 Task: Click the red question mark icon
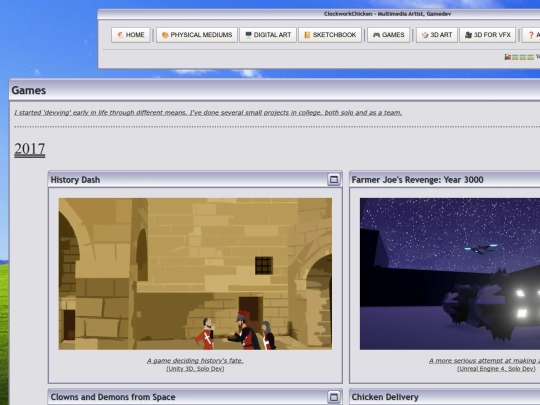click(x=531, y=35)
